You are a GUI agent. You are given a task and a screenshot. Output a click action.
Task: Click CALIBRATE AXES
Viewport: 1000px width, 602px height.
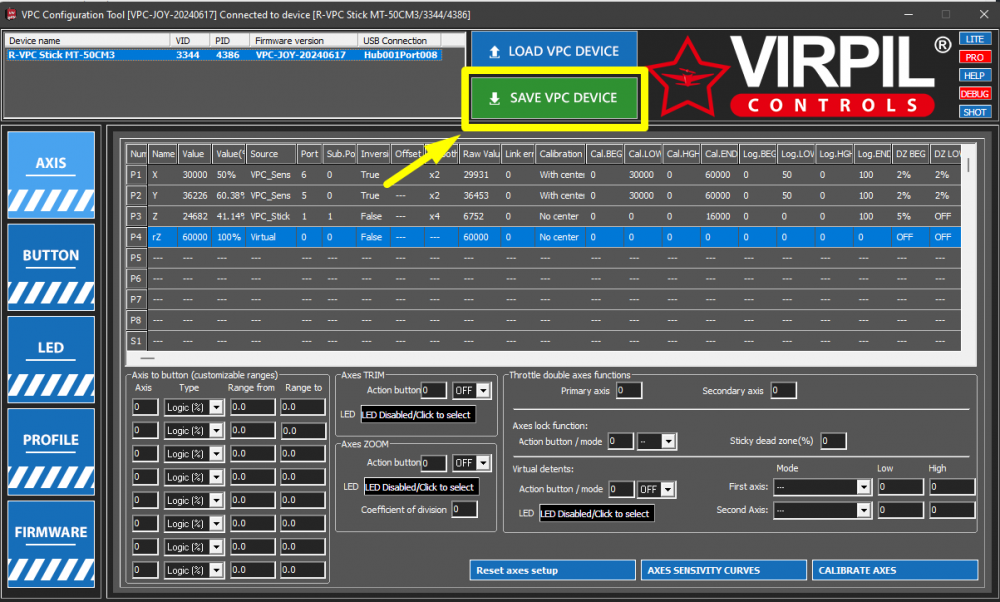click(x=895, y=570)
